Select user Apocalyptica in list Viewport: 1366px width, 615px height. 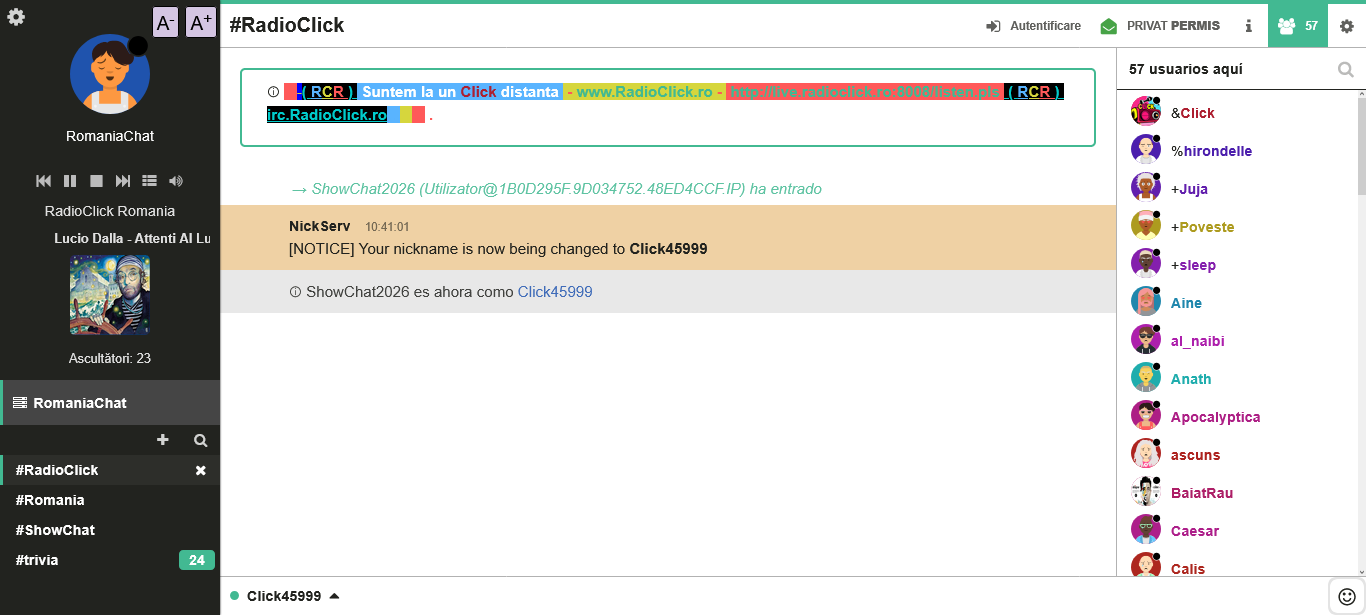point(1215,417)
